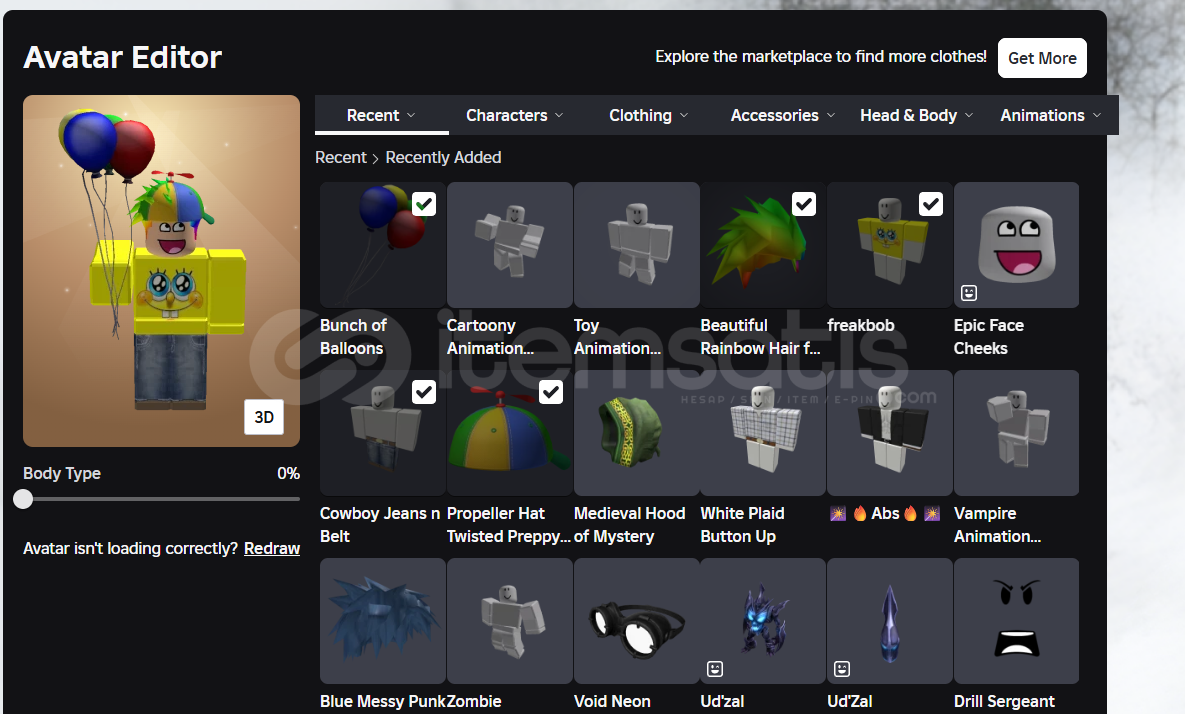The image size is (1185, 714).
Task: Equip the Cartoony Animation pack tile
Action: 509,245
